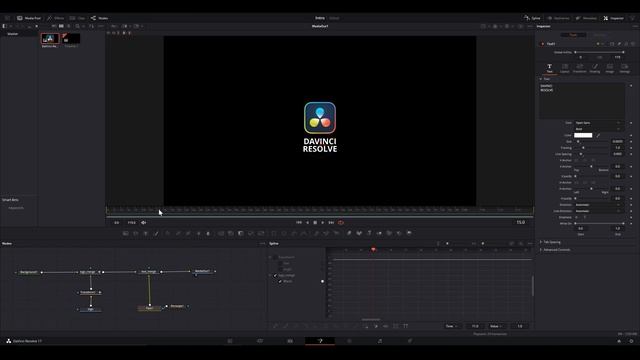
Task: Open the Settings tab of Text1
Action: (624, 68)
